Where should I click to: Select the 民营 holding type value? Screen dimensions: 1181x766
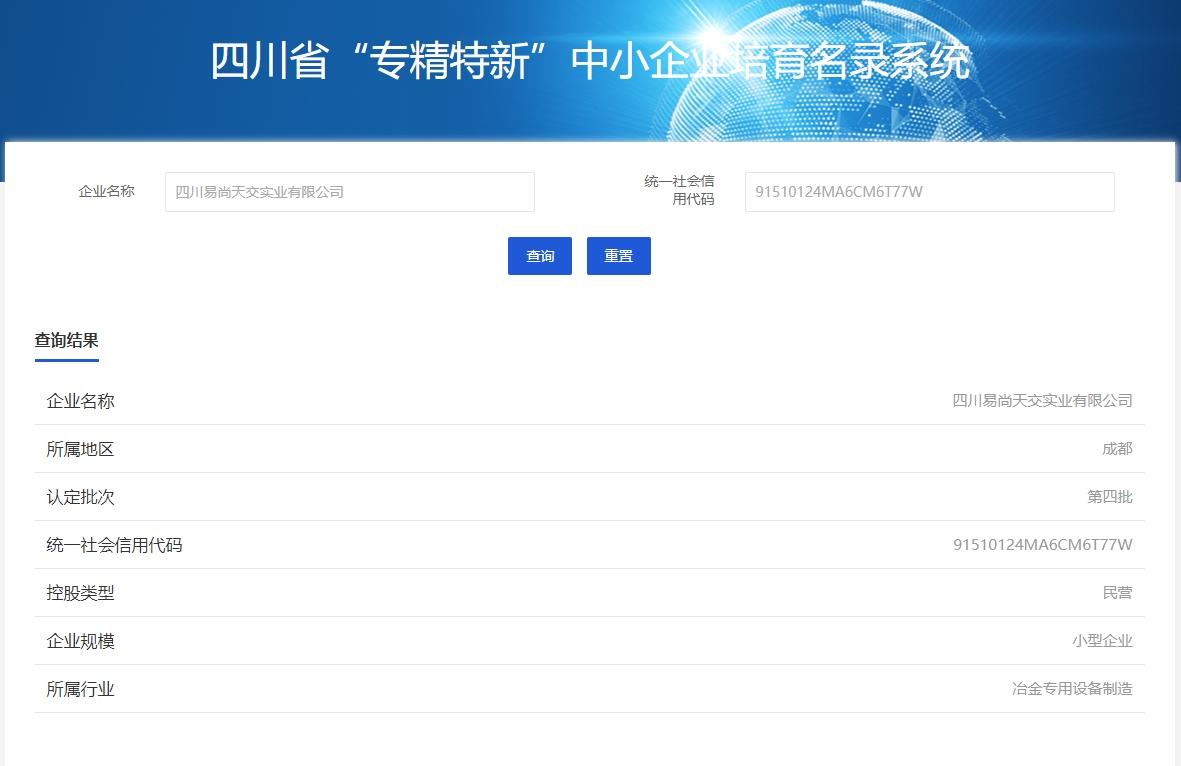click(1117, 593)
